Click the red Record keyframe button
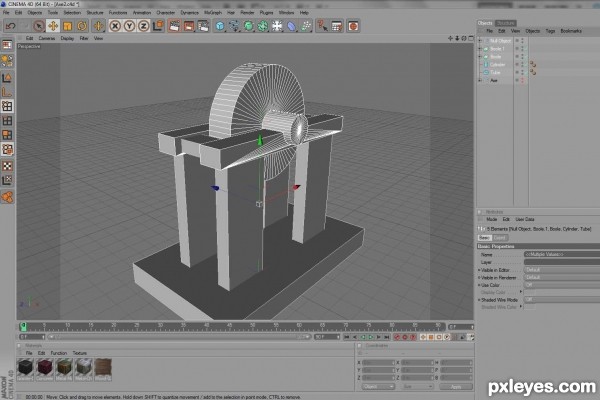Image resolution: width=600 pixels, height=400 pixels. pyautogui.click(x=397, y=337)
